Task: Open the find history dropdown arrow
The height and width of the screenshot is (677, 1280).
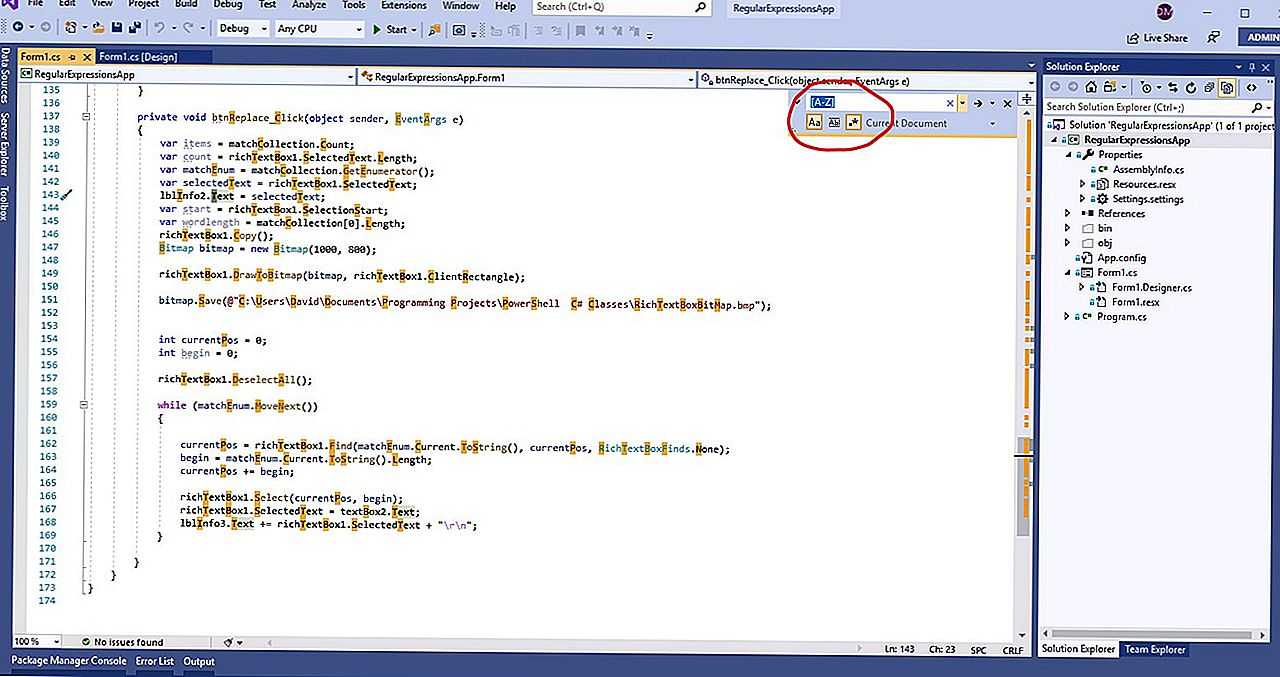Action: coord(962,104)
